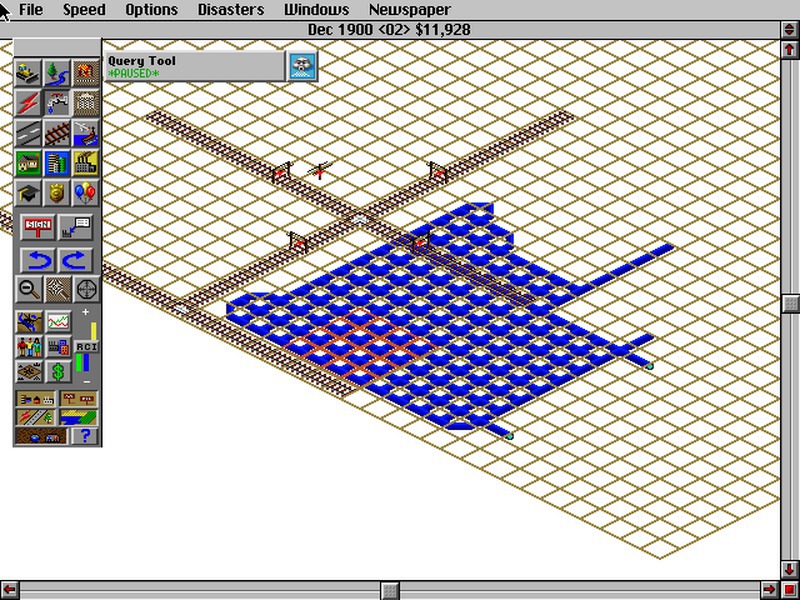Select the City services police badge tool
The width and height of the screenshot is (800, 600).
[57, 193]
